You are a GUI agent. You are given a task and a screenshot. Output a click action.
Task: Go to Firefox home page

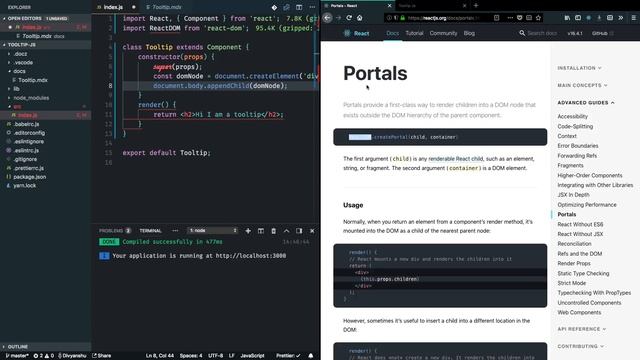pyautogui.click(x=360, y=18)
